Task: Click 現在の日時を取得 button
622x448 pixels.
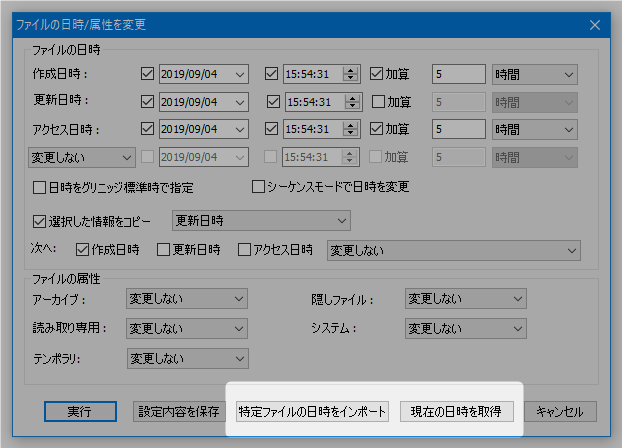Action: tap(457, 411)
